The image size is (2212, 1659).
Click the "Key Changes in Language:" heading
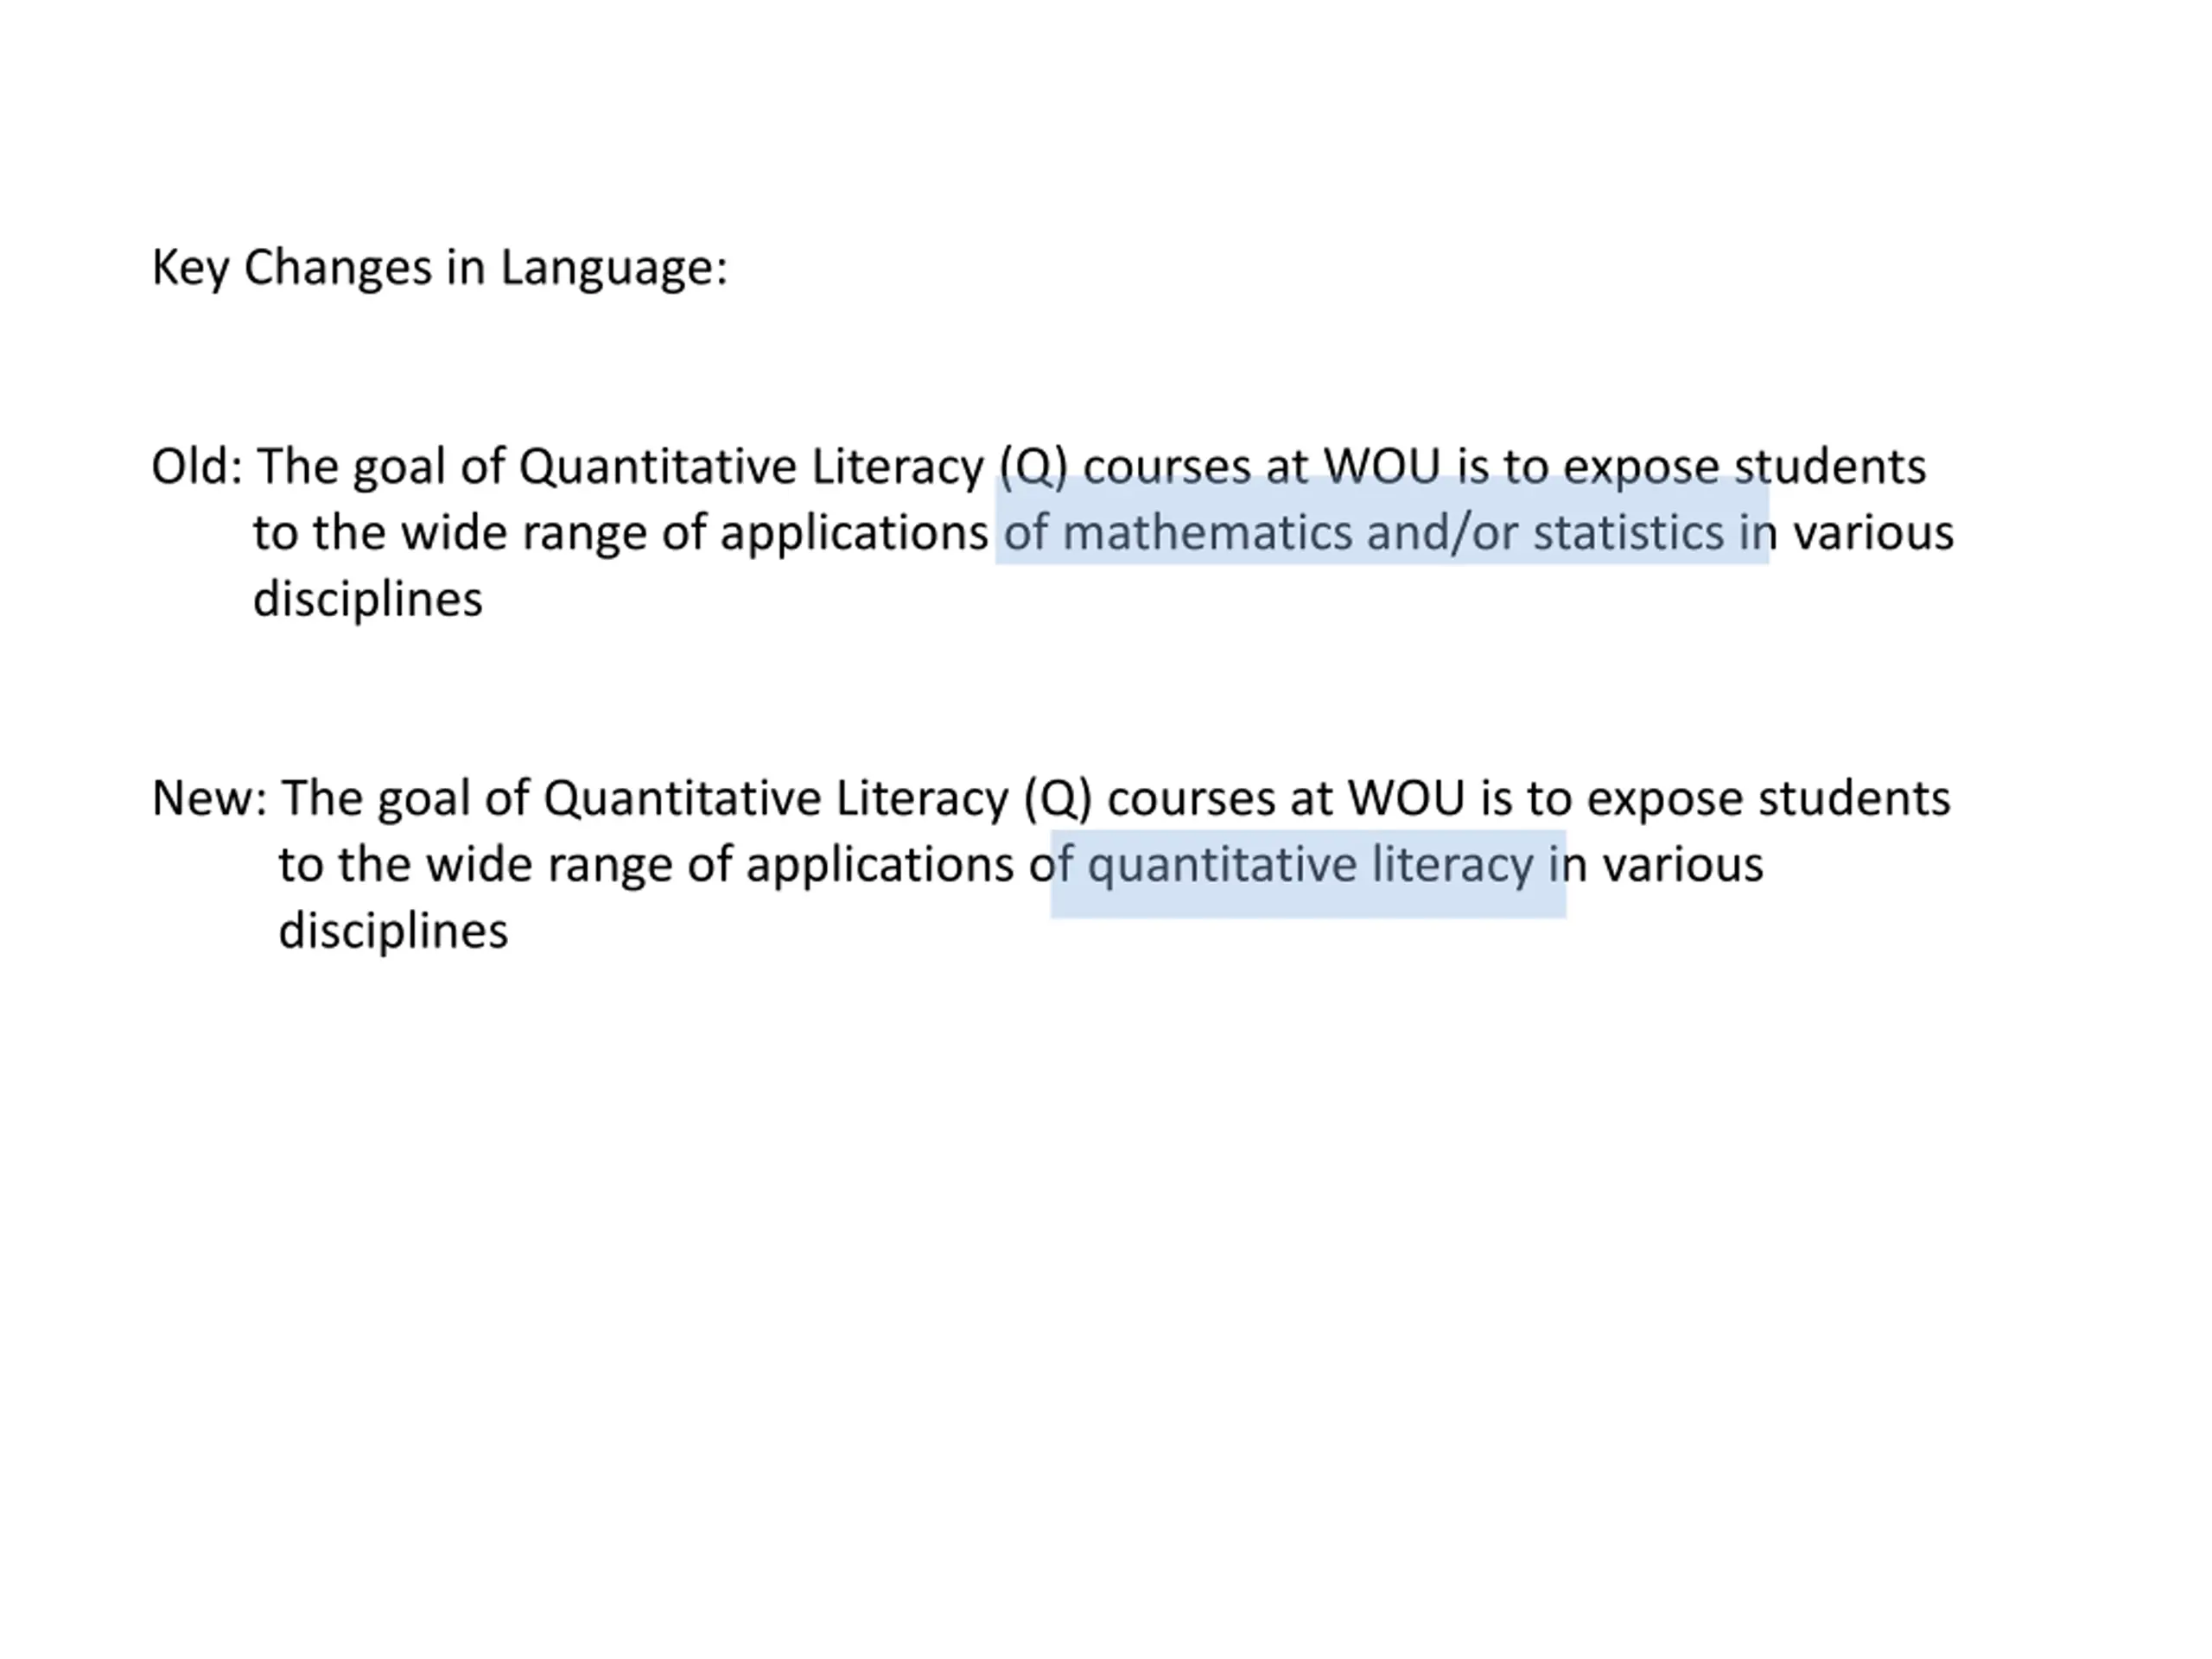coord(439,268)
